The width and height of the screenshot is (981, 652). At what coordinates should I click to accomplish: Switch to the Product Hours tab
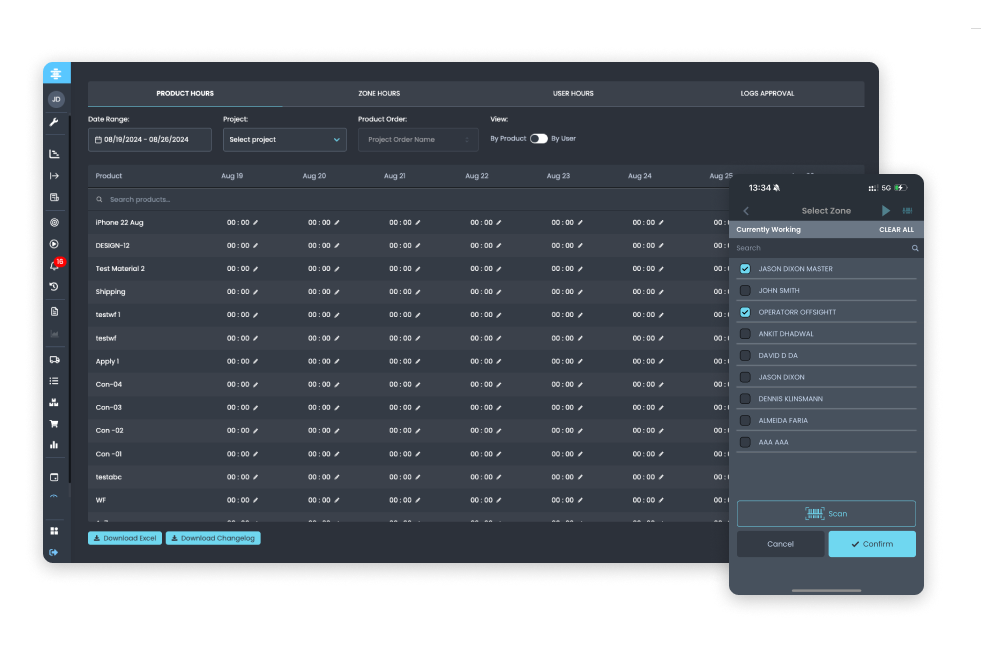(185, 94)
